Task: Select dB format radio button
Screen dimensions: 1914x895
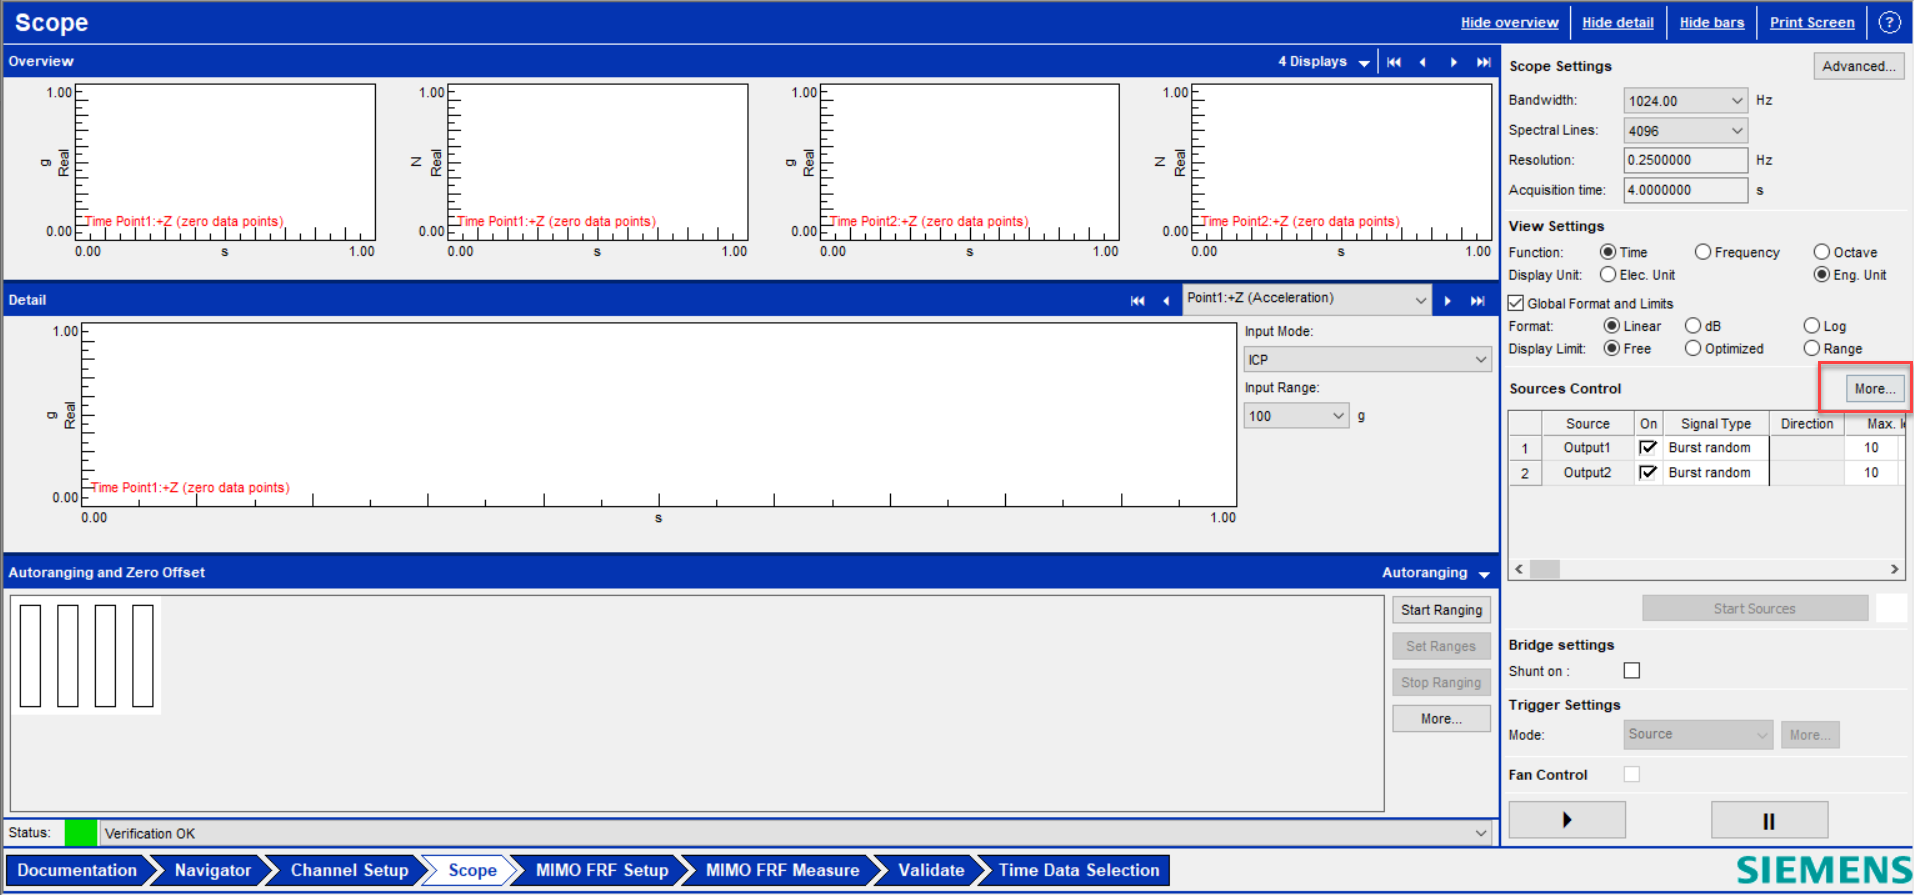Action: 1693,326
